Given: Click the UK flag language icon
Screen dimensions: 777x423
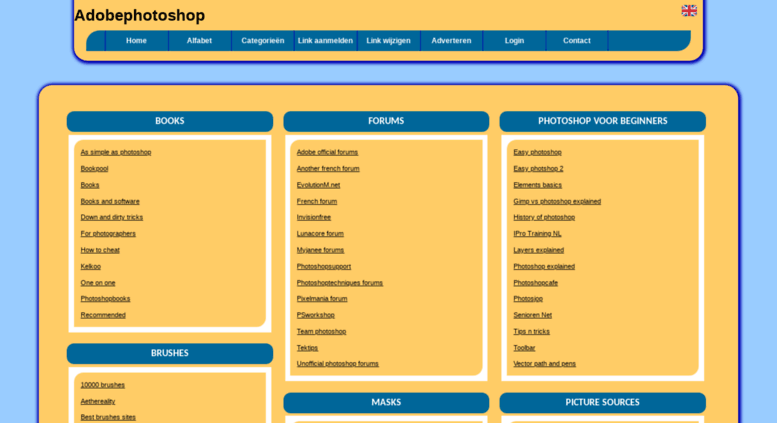Looking at the screenshot, I should [x=689, y=10].
